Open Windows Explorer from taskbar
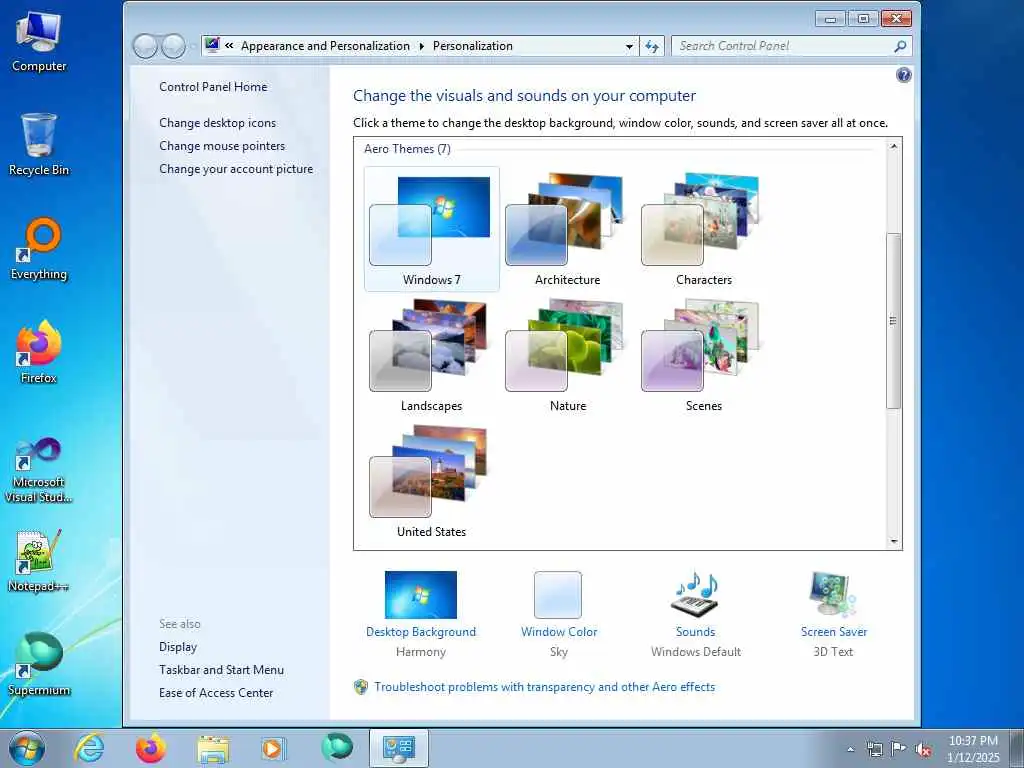This screenshot has width=1024, height=768. click(213, 748)
